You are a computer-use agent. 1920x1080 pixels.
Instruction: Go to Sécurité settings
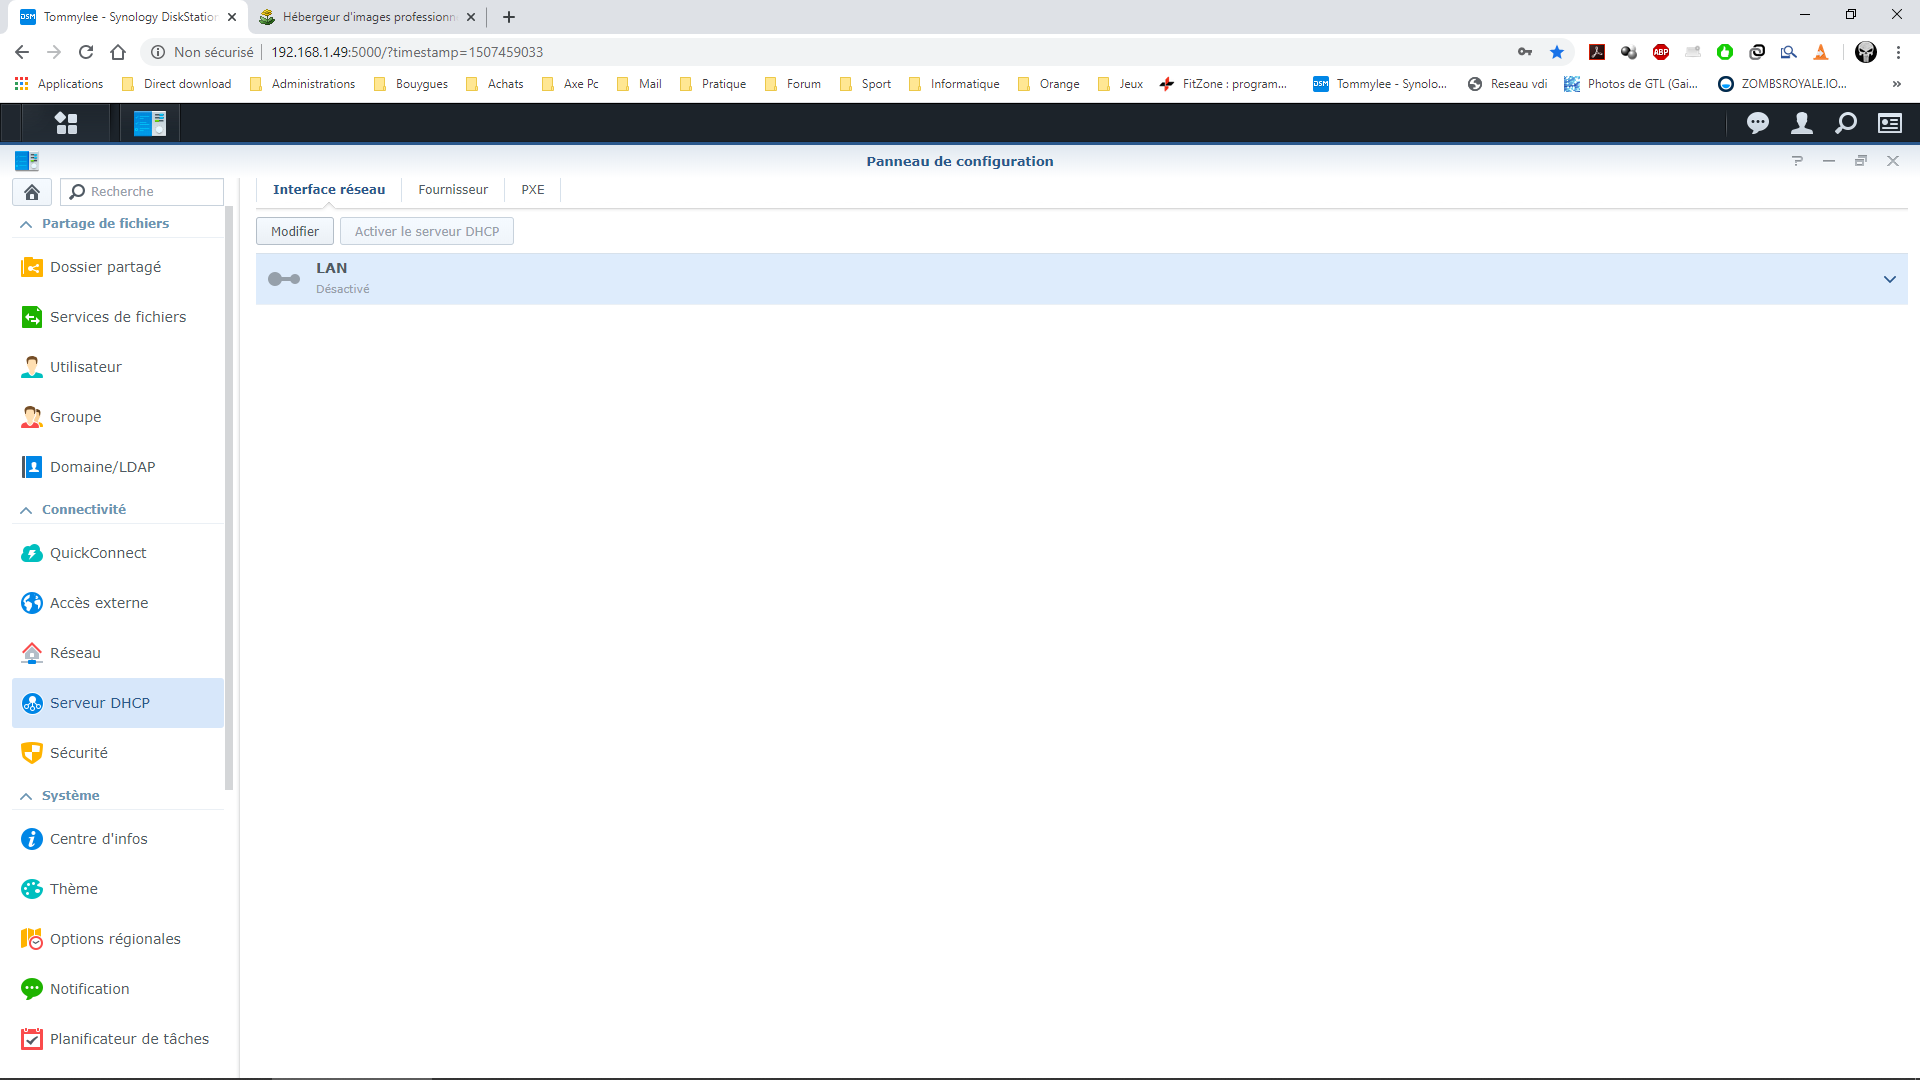click(x=78, y=753)
